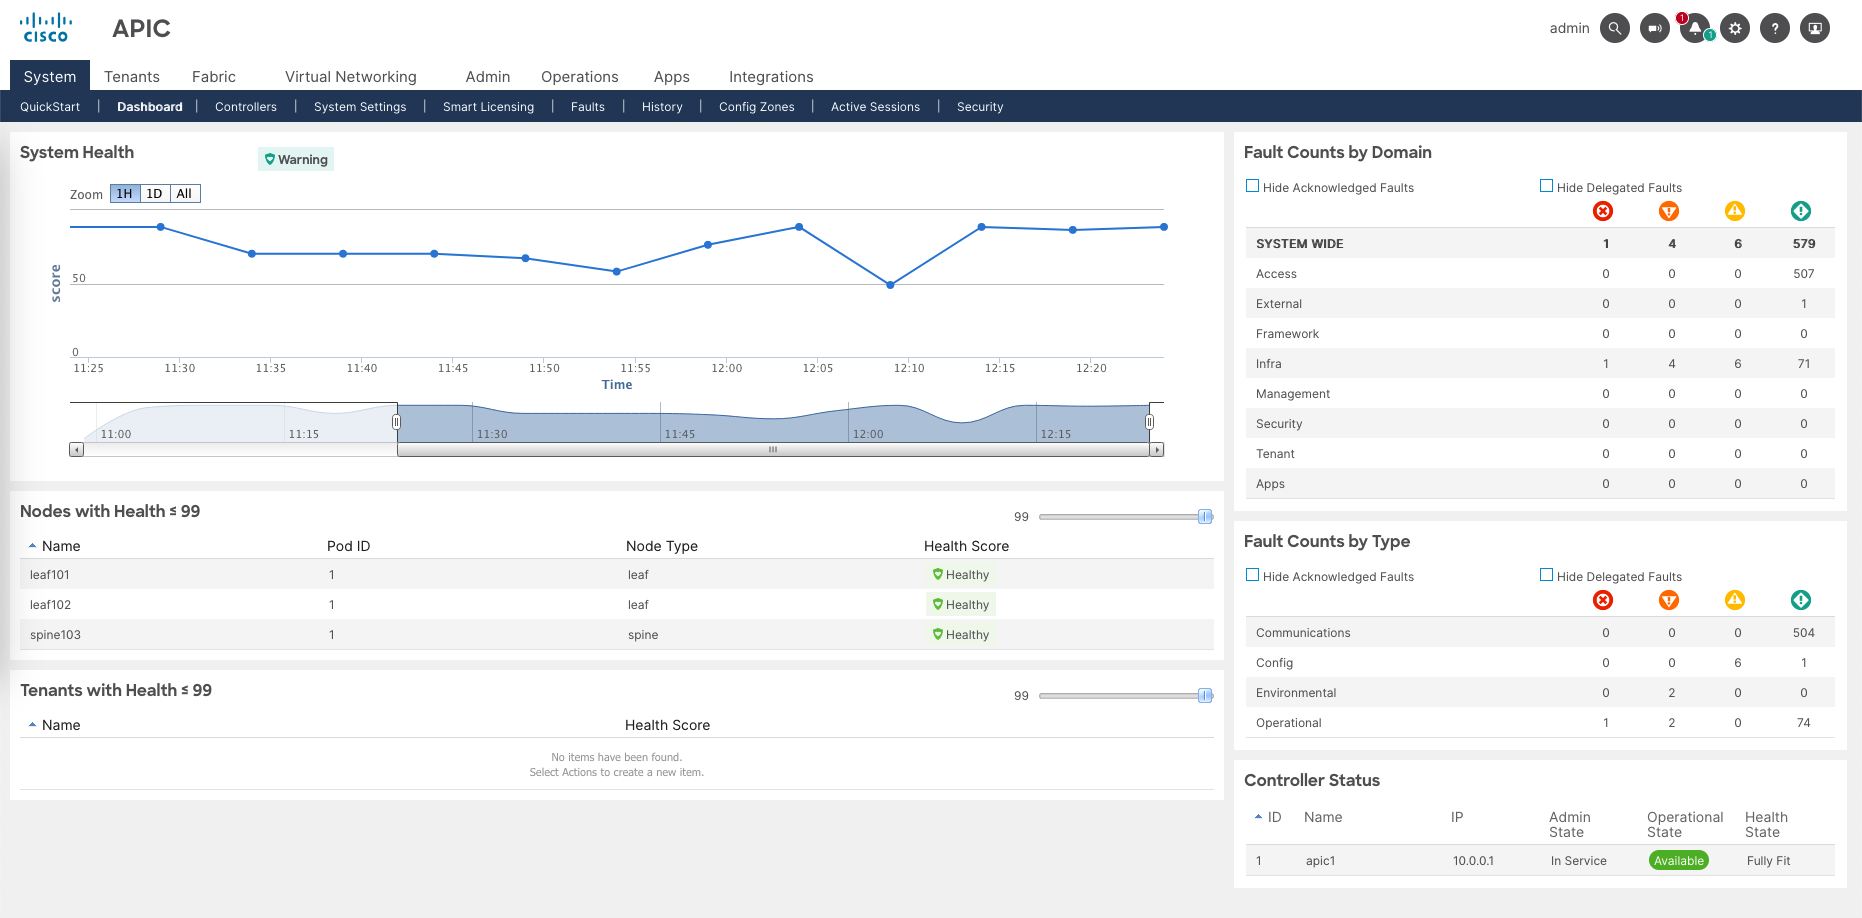Click left scroll arrow of chart time navigator
This screenshot has height=918, width=1862.
tap(76, 450)
